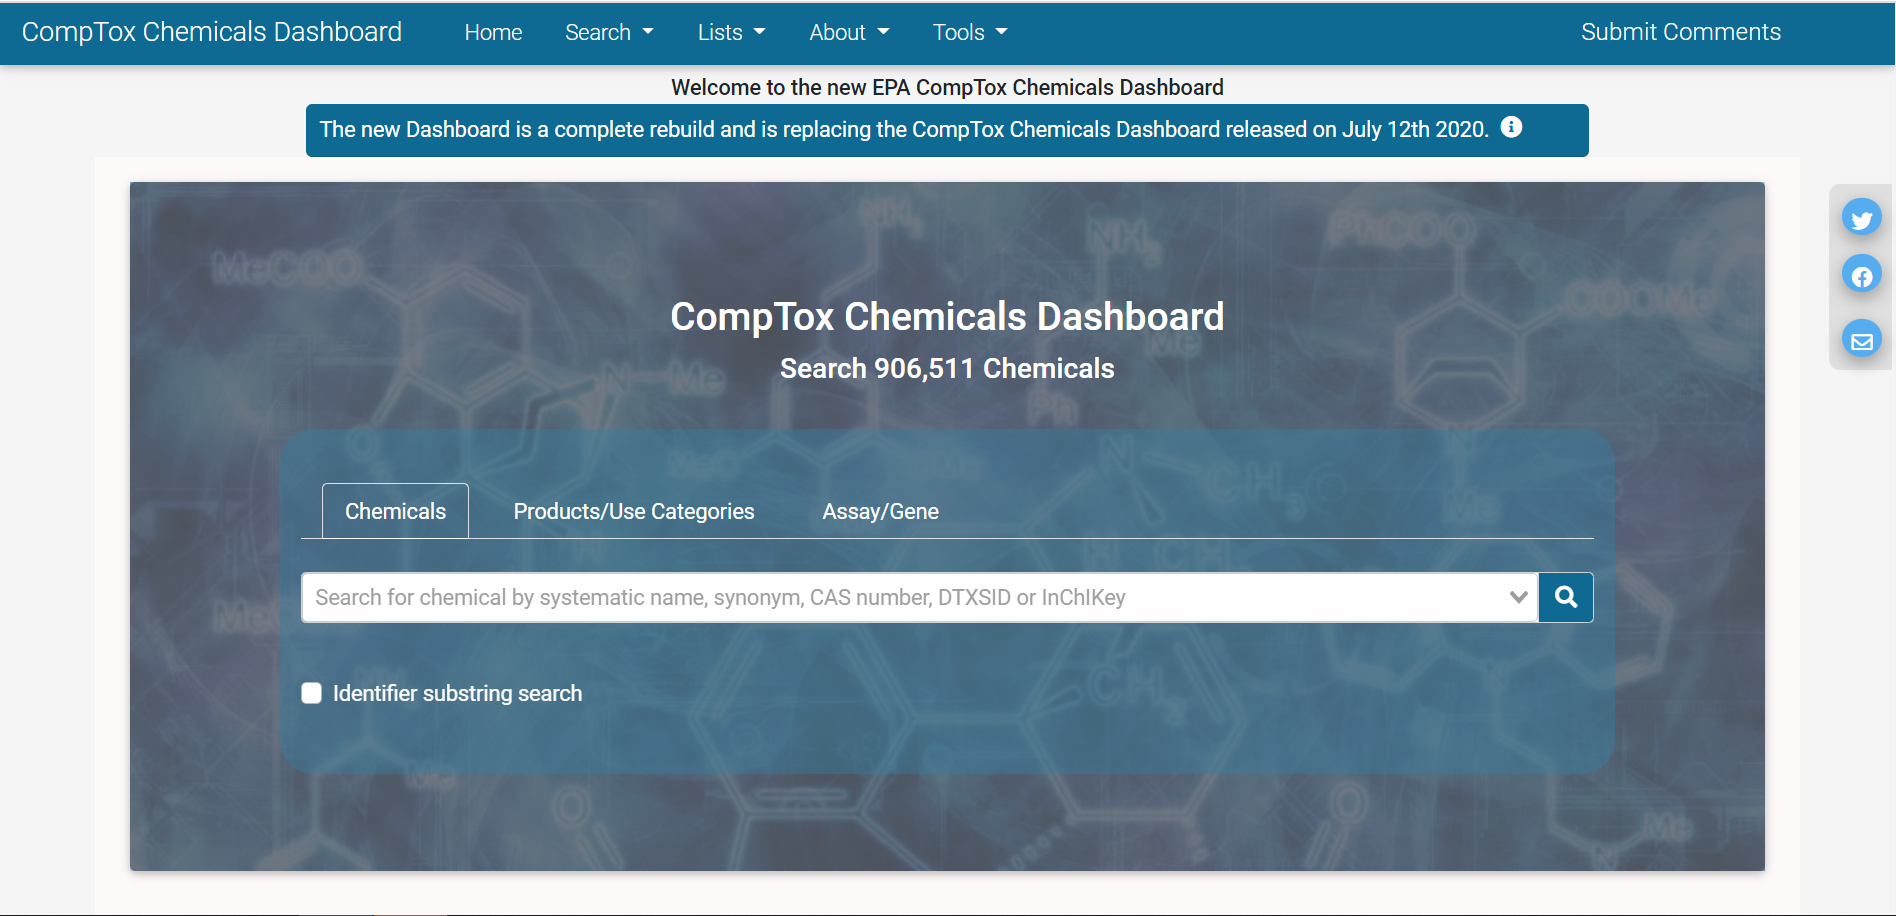Image resolution: width=1896 pixels, height=916 pixels.
Task: Switch to the Assay/Gene tab
Action: point(880,511)
